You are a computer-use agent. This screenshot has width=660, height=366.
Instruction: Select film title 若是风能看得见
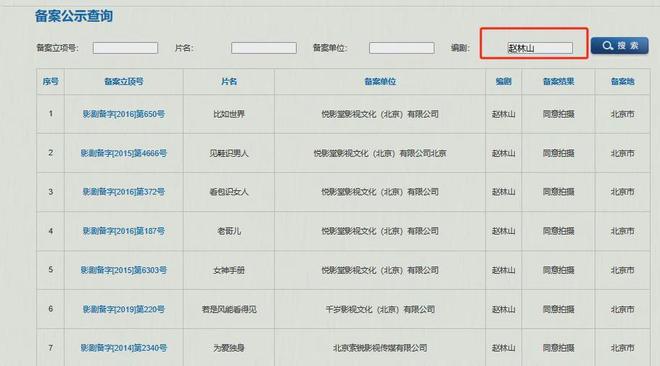(229, 309)
